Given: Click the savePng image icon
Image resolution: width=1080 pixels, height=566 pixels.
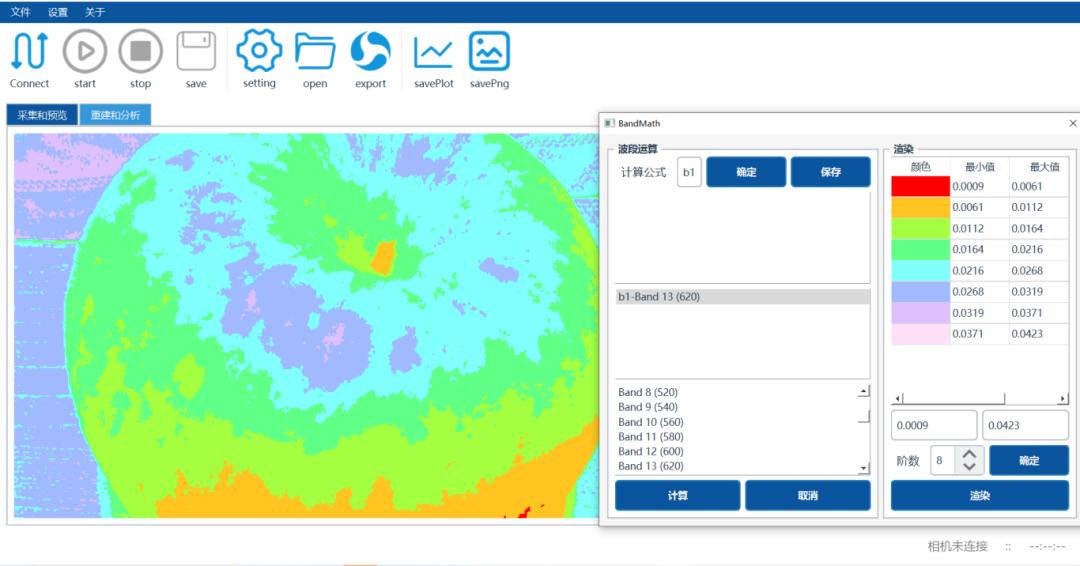Looking at the screenshot, I should click(489, 51).
